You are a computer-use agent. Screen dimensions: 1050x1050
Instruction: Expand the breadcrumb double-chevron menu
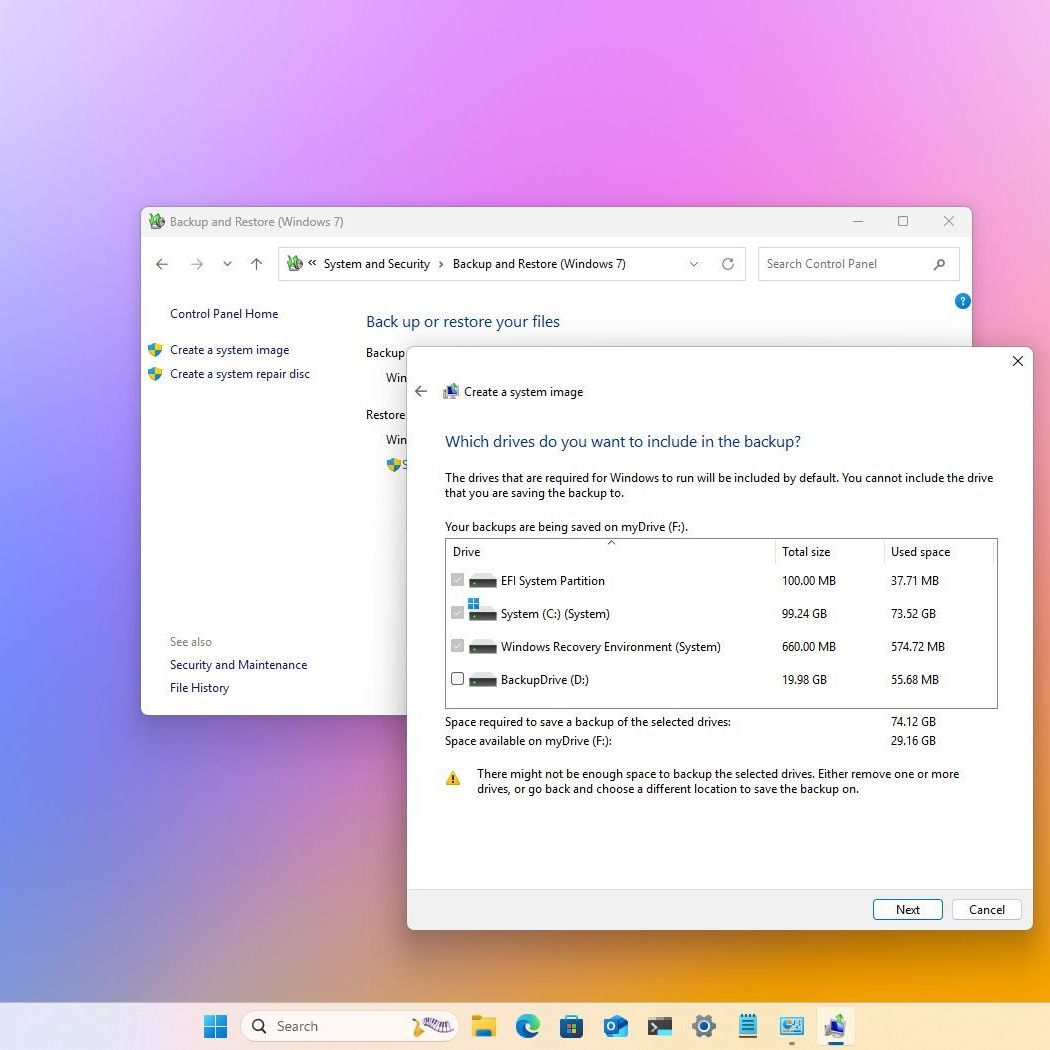[312, 263]
